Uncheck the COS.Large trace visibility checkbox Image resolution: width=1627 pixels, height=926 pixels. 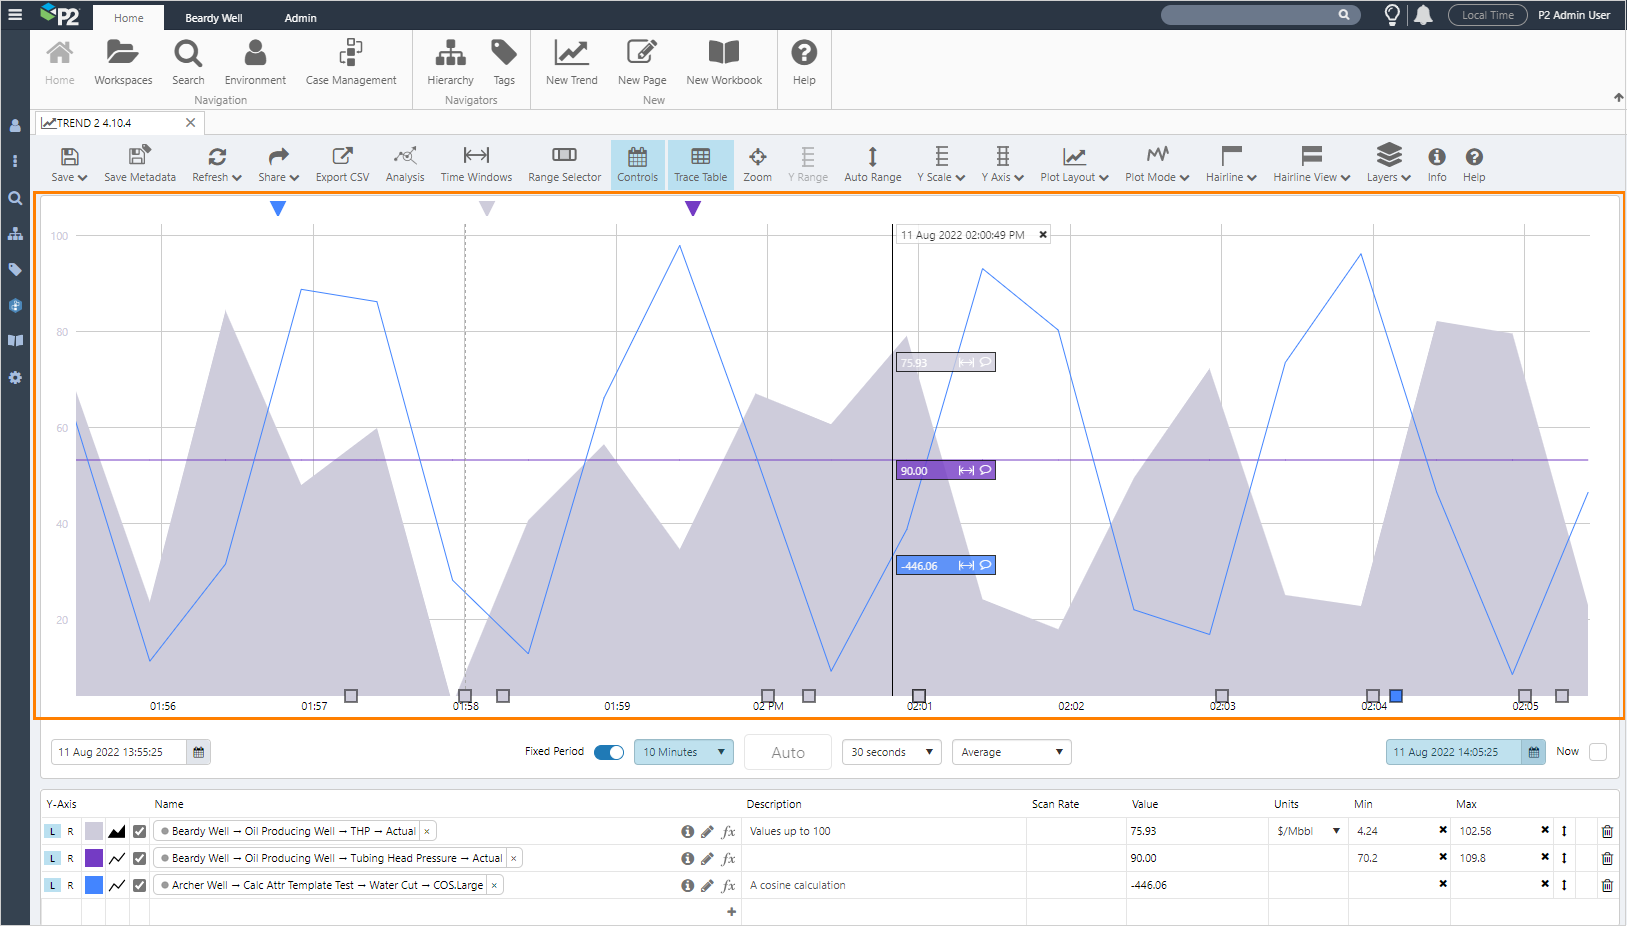point(139,885)
